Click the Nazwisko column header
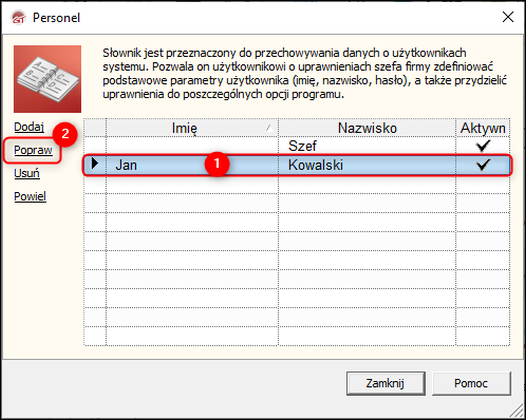Image resolution: width=526 pixels, height=420 pixels. tap(367, 128)
